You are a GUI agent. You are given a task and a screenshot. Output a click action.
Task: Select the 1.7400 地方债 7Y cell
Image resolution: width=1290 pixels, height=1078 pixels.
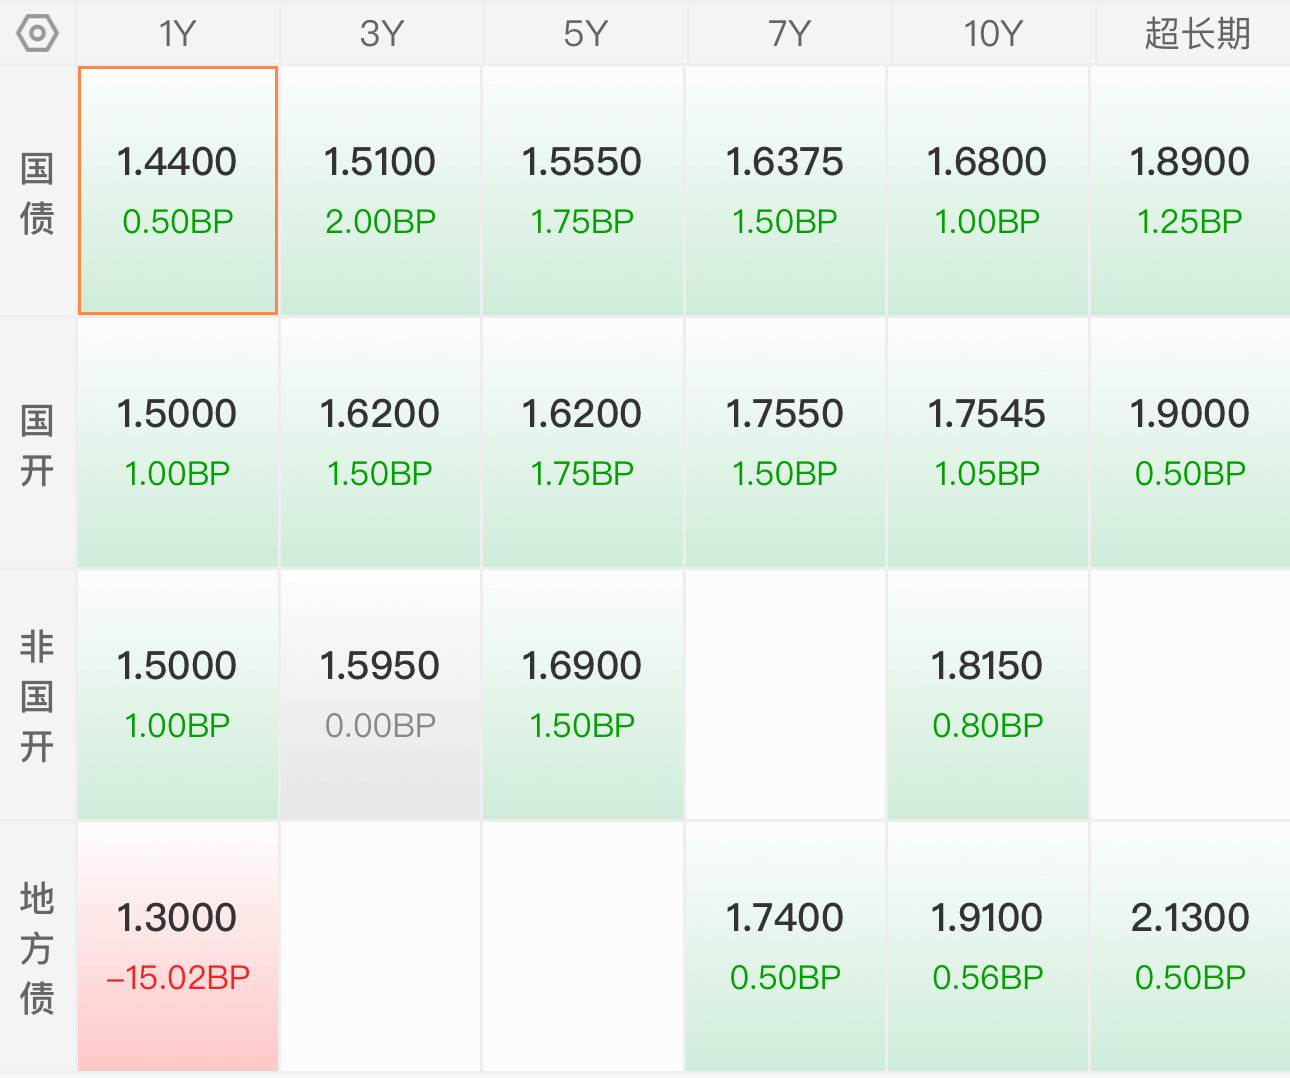point(785,947)
